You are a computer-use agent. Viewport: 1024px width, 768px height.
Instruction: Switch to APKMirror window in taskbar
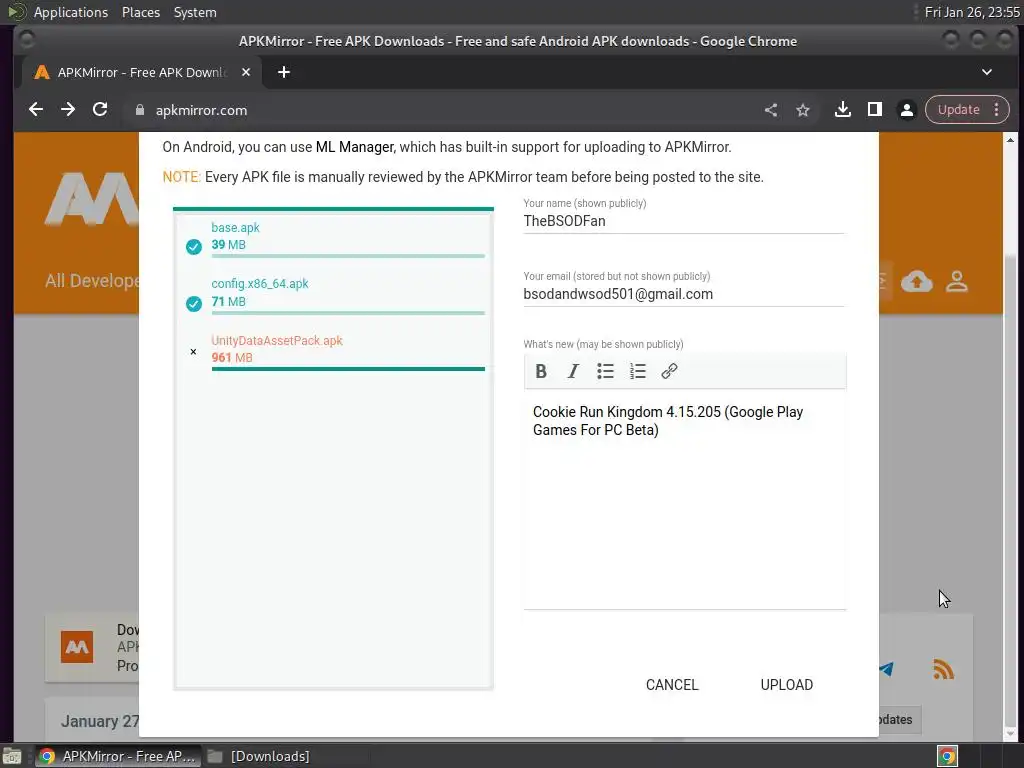click(118, 756)
